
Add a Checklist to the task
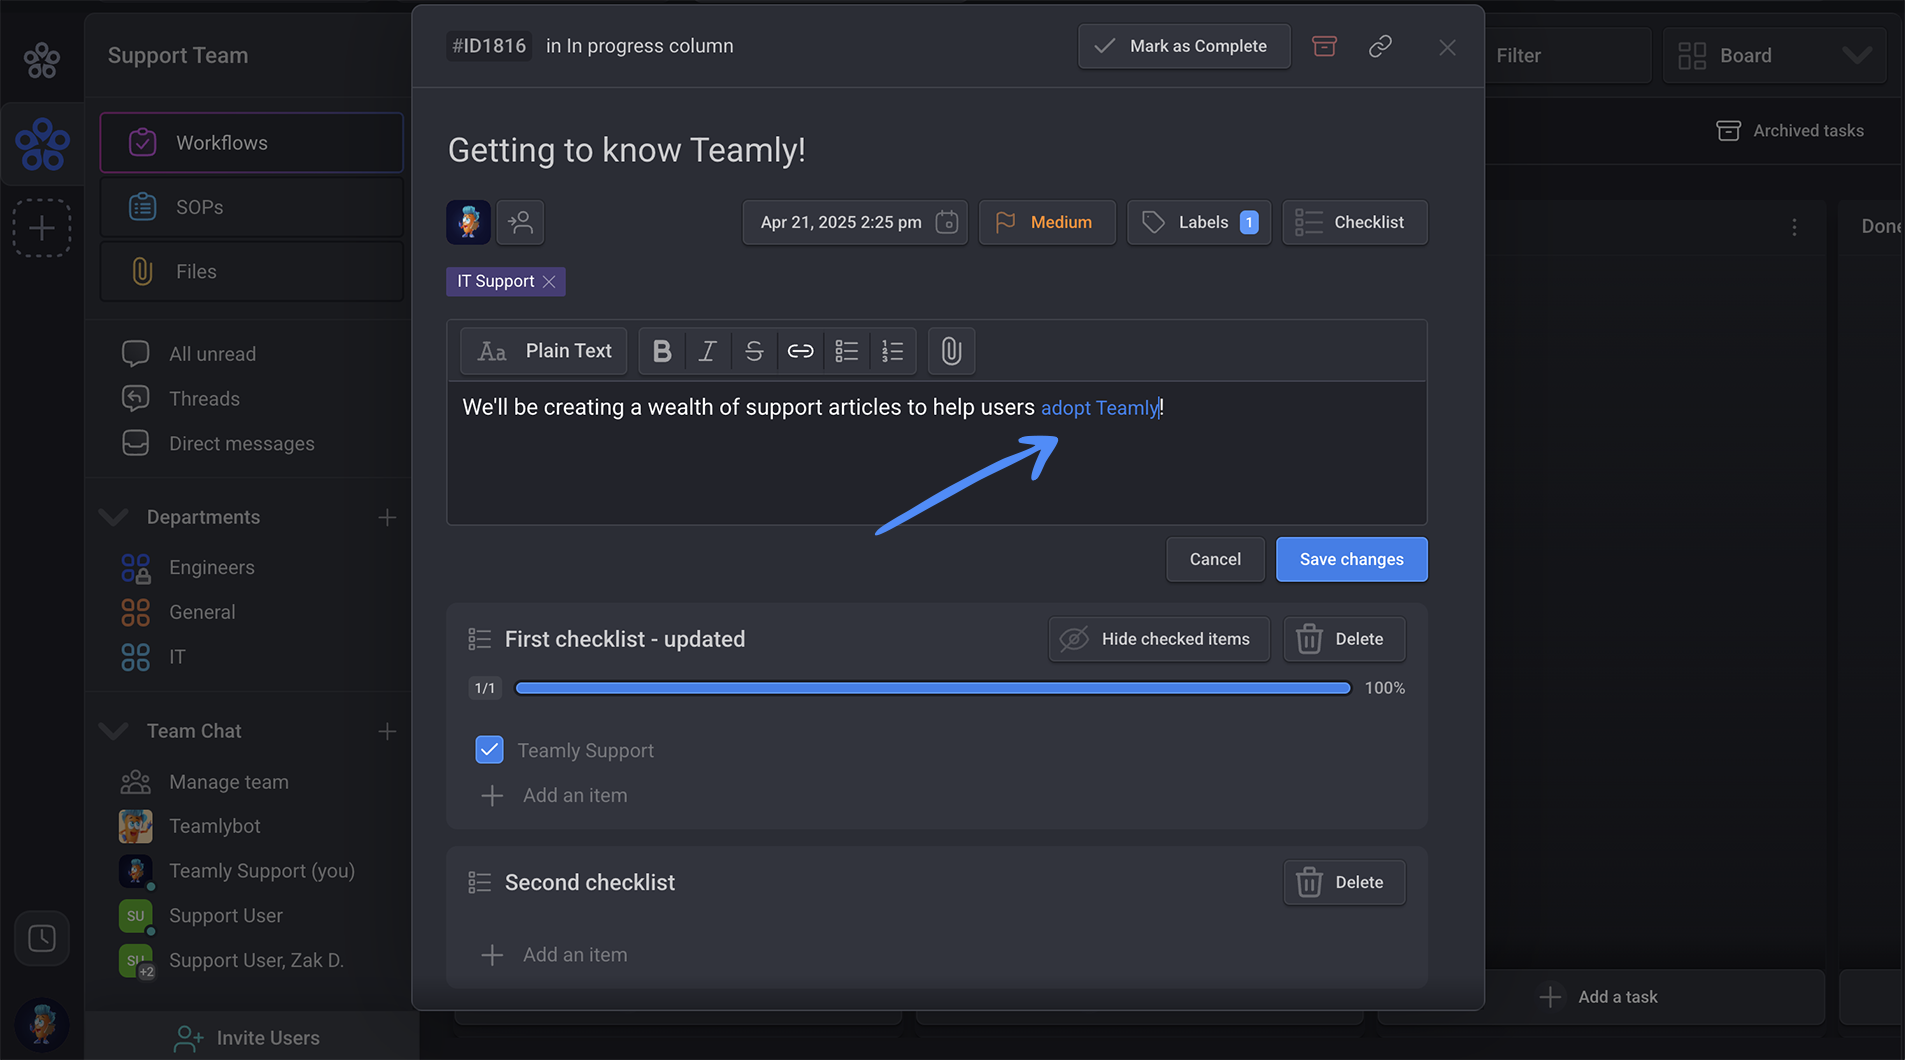click(x=1355, y=222)
